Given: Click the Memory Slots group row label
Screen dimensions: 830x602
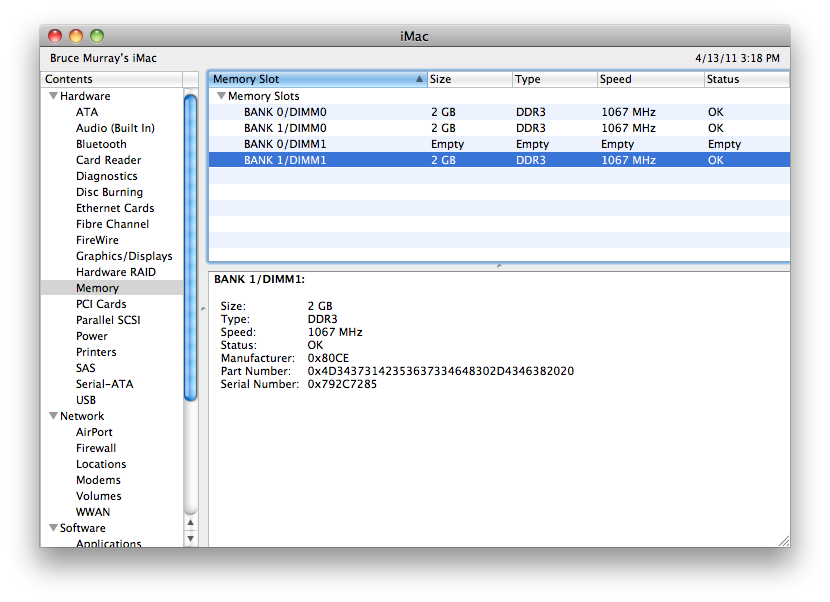Looking at the screenshot, I should (264, 96).
